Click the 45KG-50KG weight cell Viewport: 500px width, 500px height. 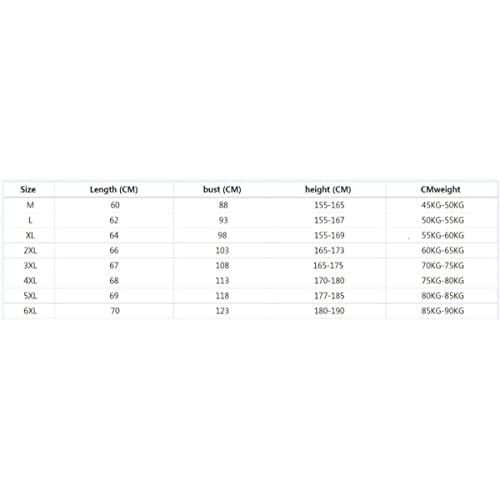(x=442, y=205)
